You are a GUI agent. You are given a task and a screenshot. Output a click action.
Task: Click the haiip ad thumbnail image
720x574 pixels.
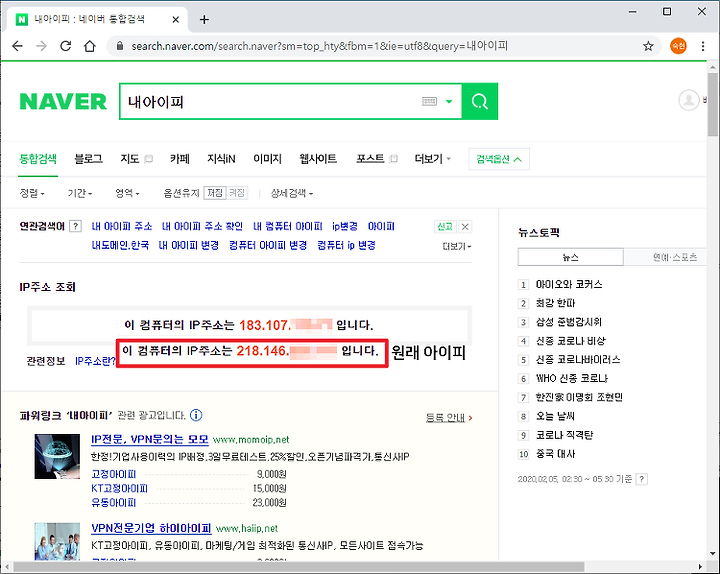tap(57, 541)
